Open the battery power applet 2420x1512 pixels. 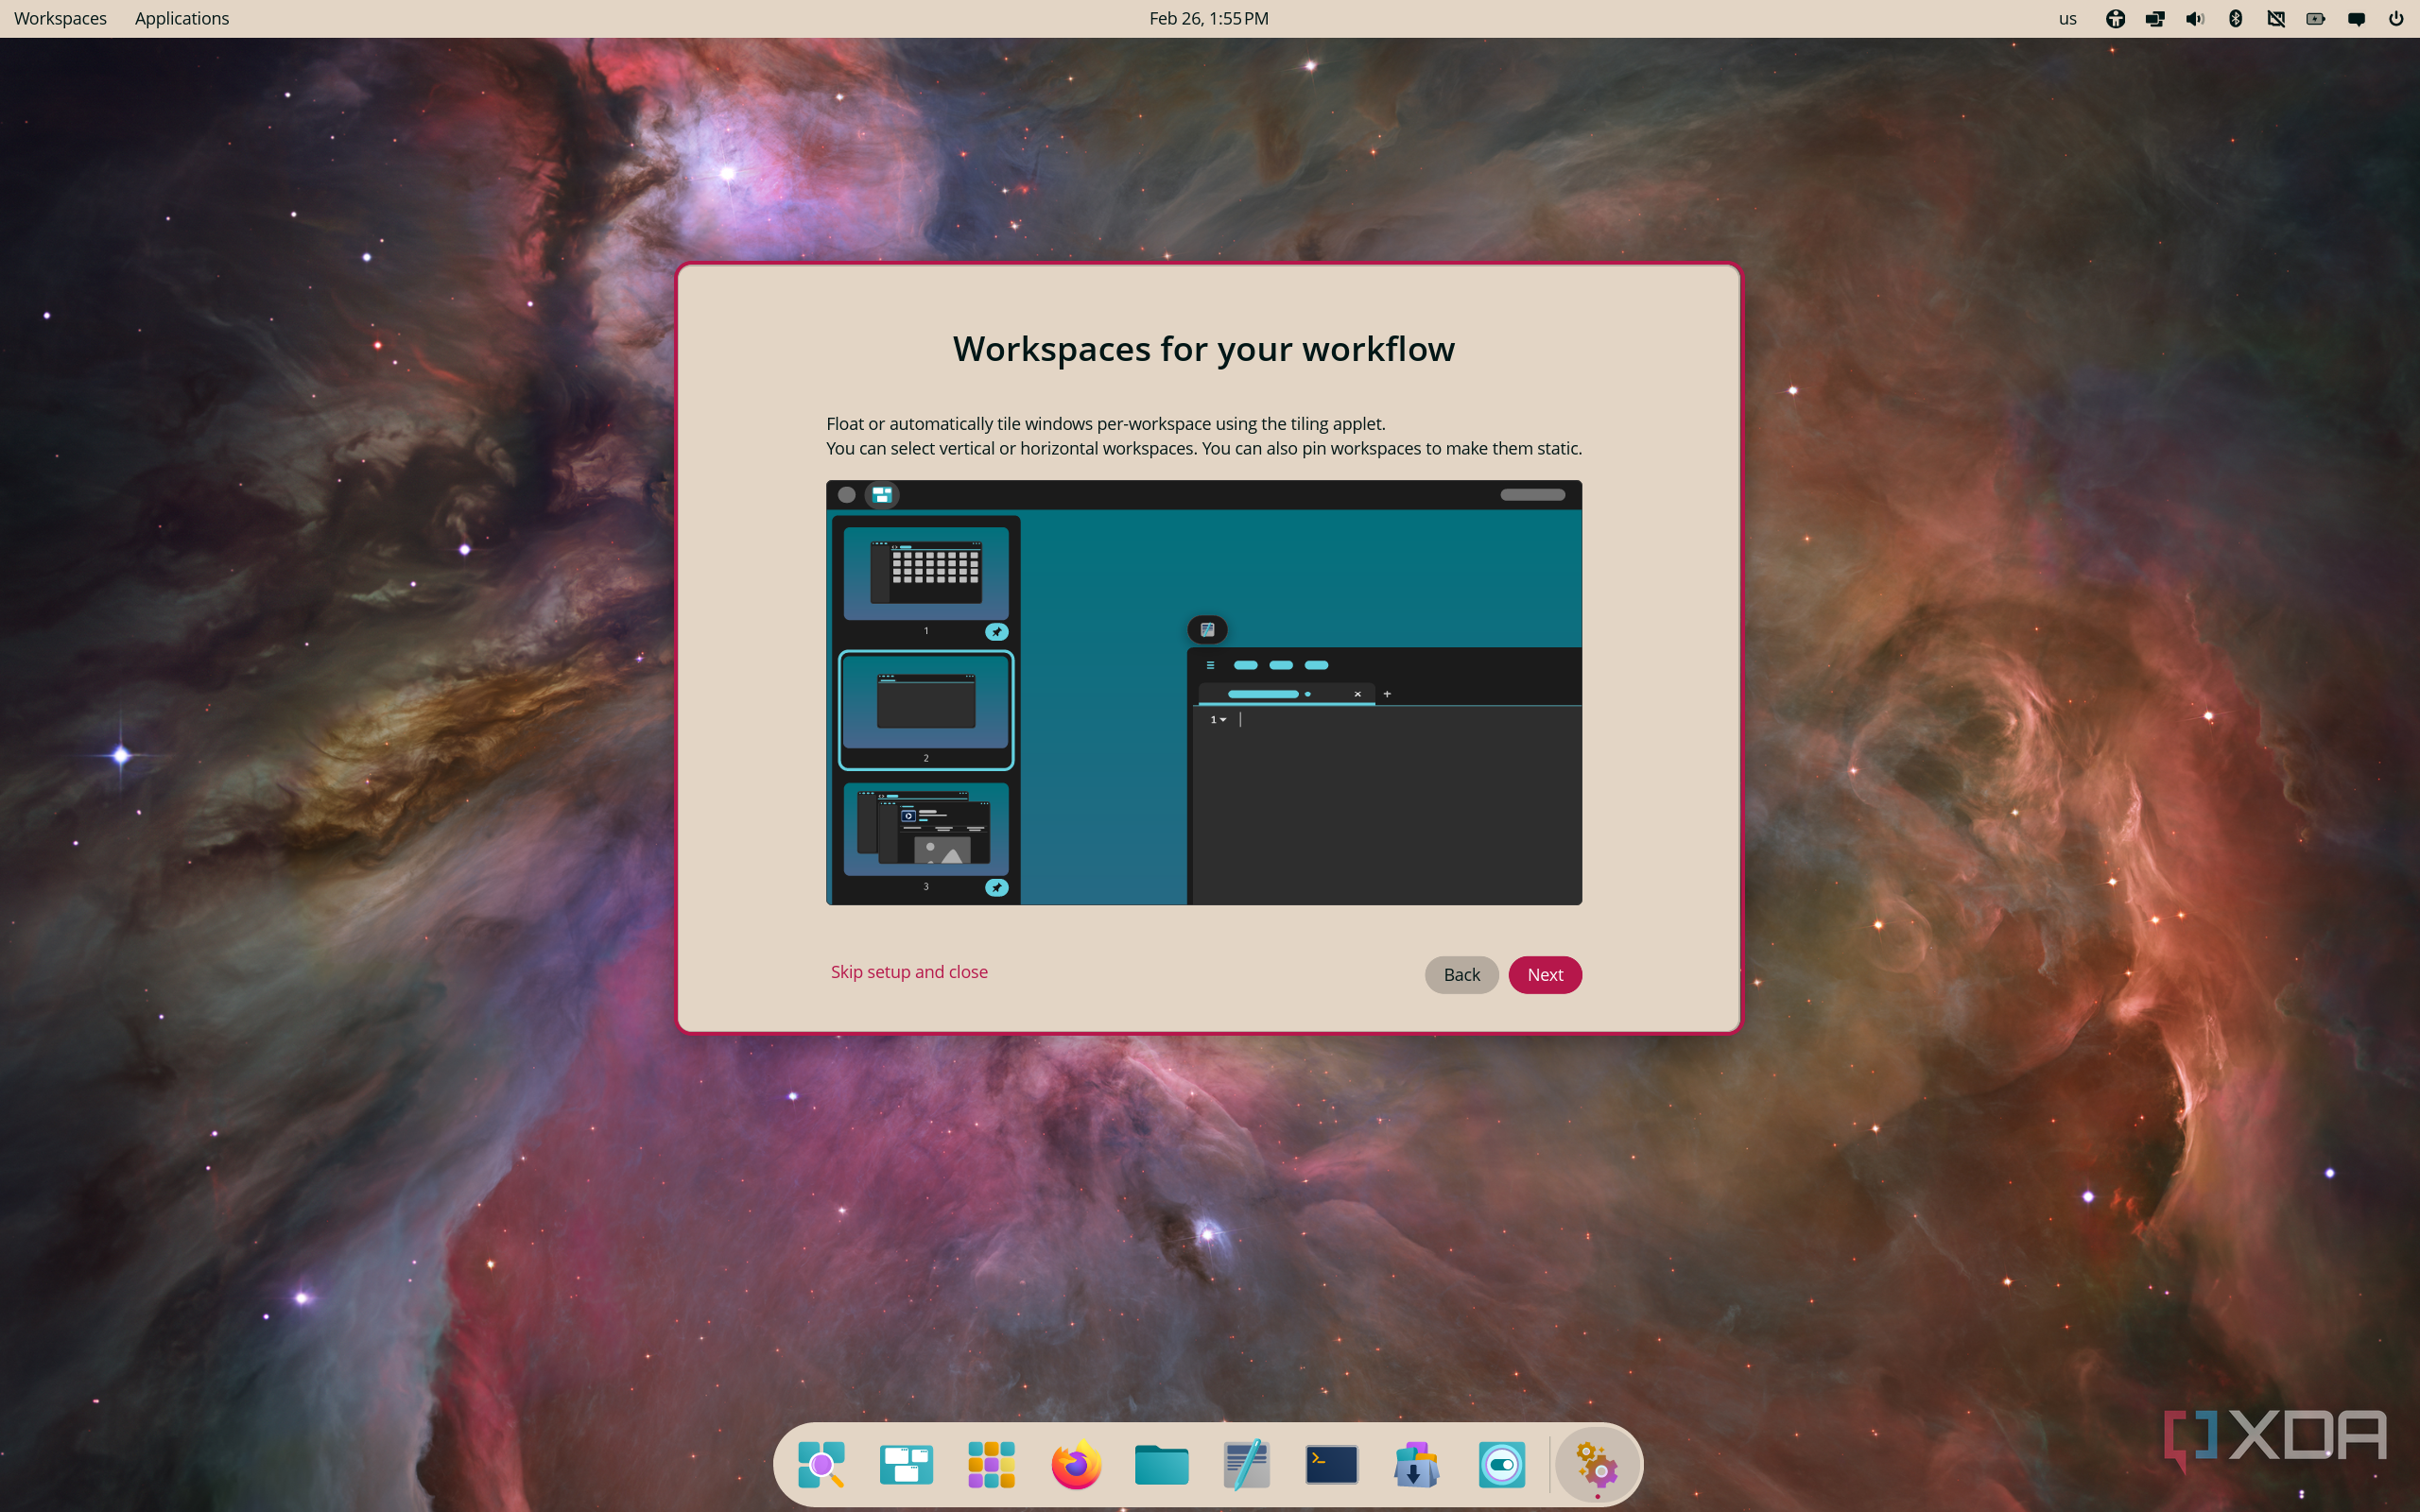point(2315,18)
